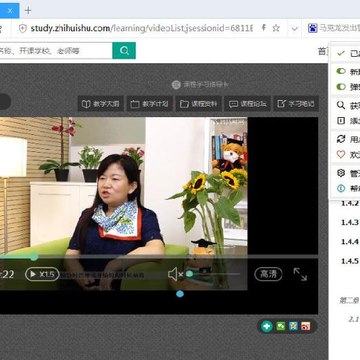Click the lightning speed-mode icon in address bar
Image resolution: width=360 pixels, height=360 pixels.
(x=263, y=28)
